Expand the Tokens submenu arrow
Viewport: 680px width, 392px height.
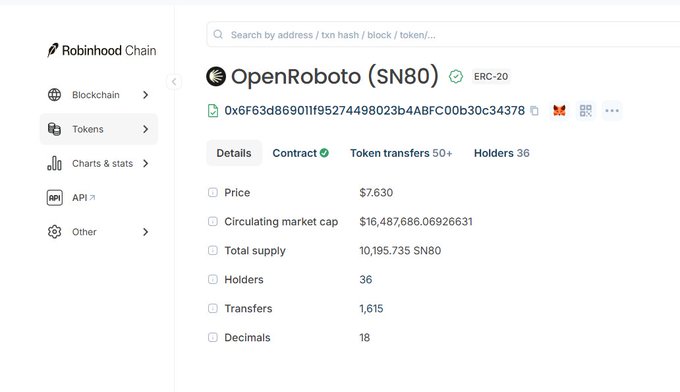click(146, 129)
